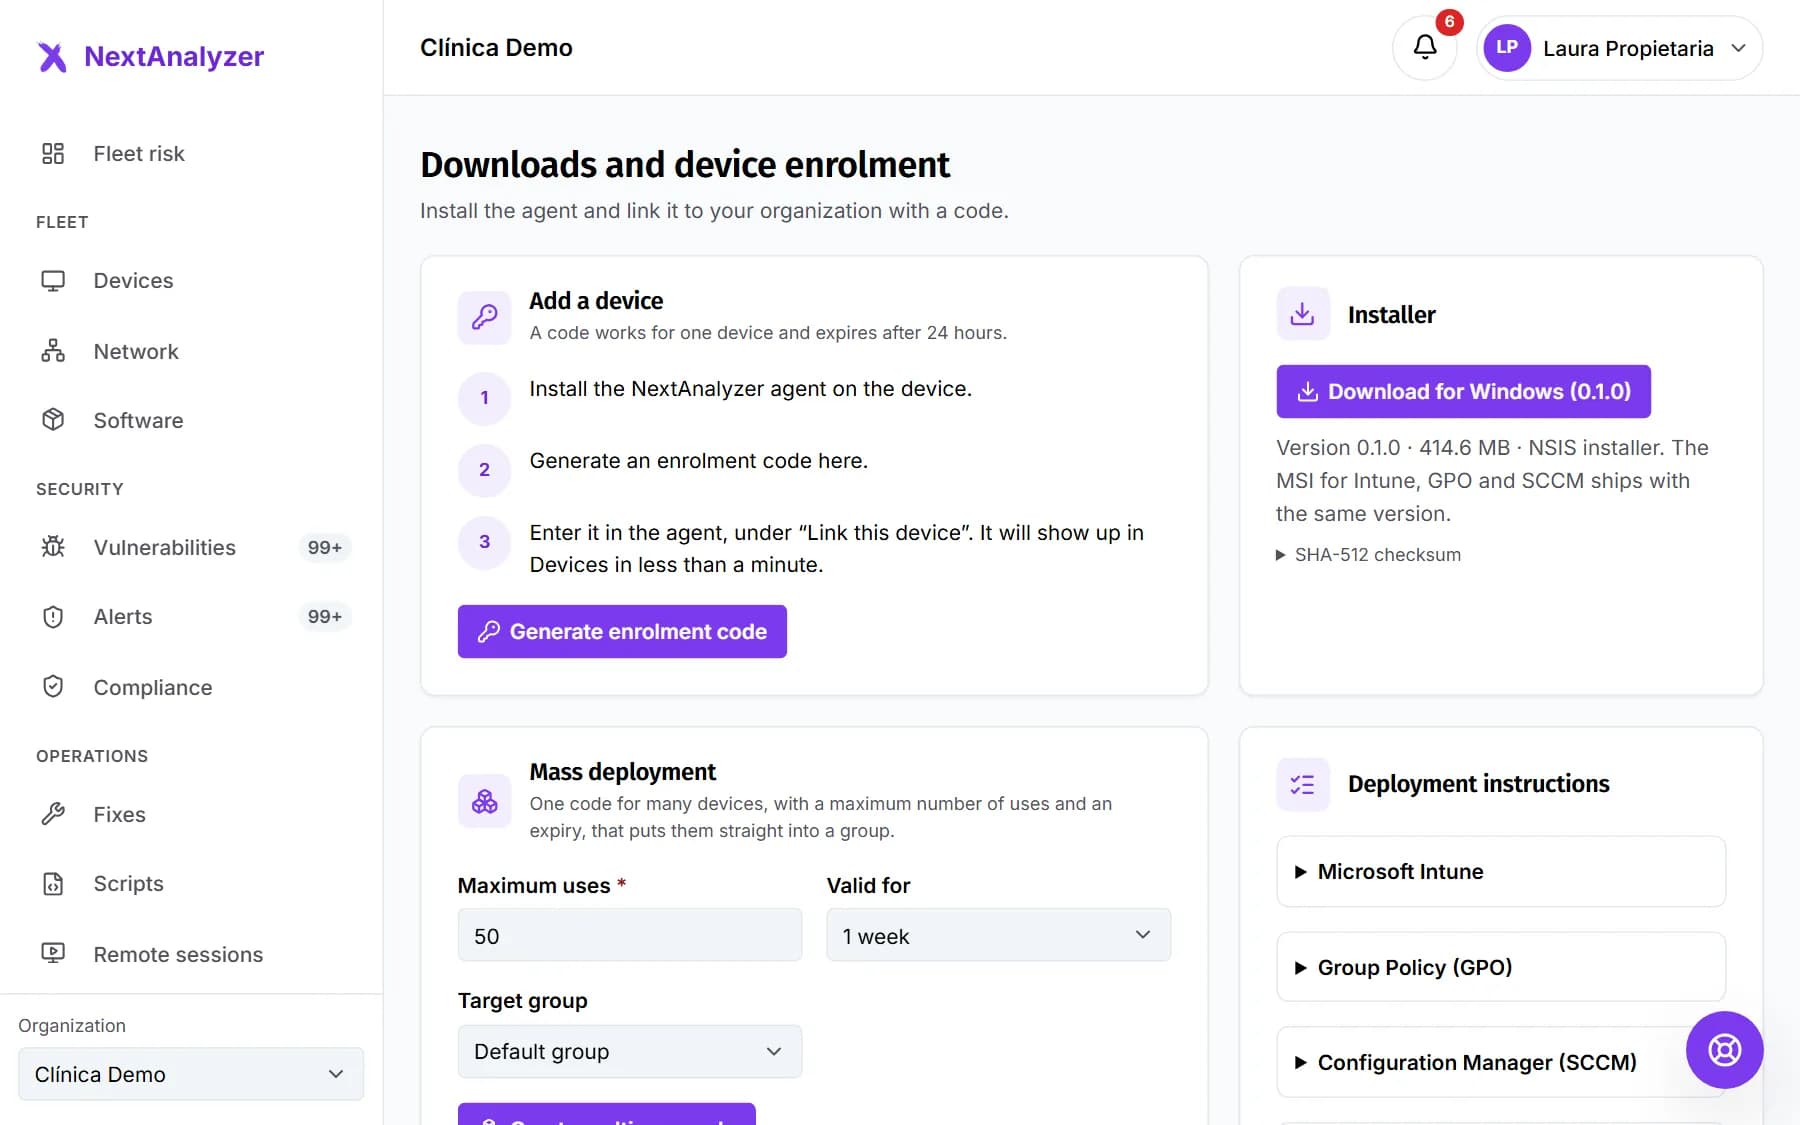Click the Remote sessions screen icon
The image size is (1800, 1125).
pyautogui.click(x=53, y=954)
